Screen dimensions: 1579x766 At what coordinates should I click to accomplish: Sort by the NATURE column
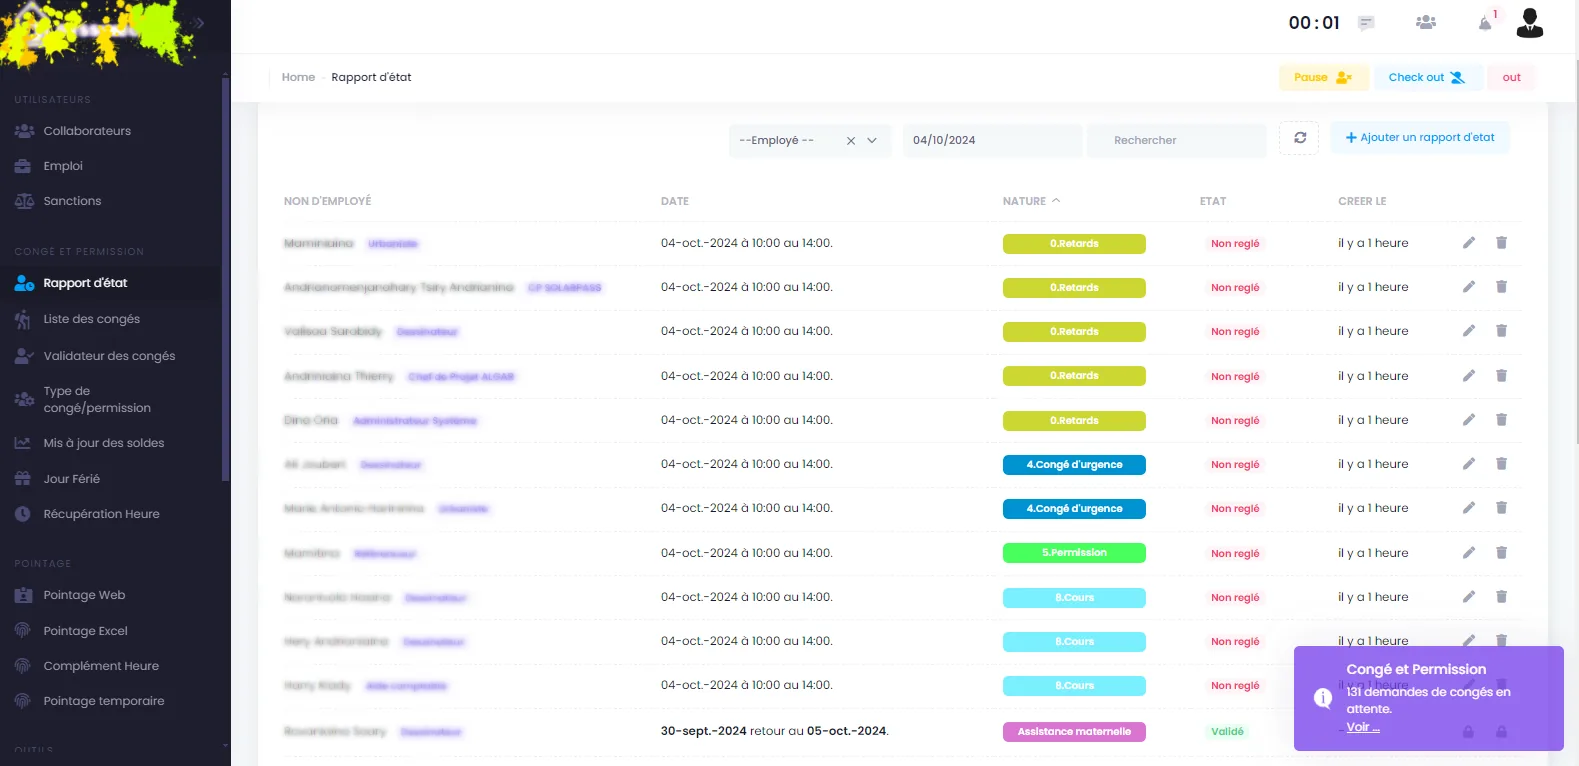click(x=1031, y=201)
